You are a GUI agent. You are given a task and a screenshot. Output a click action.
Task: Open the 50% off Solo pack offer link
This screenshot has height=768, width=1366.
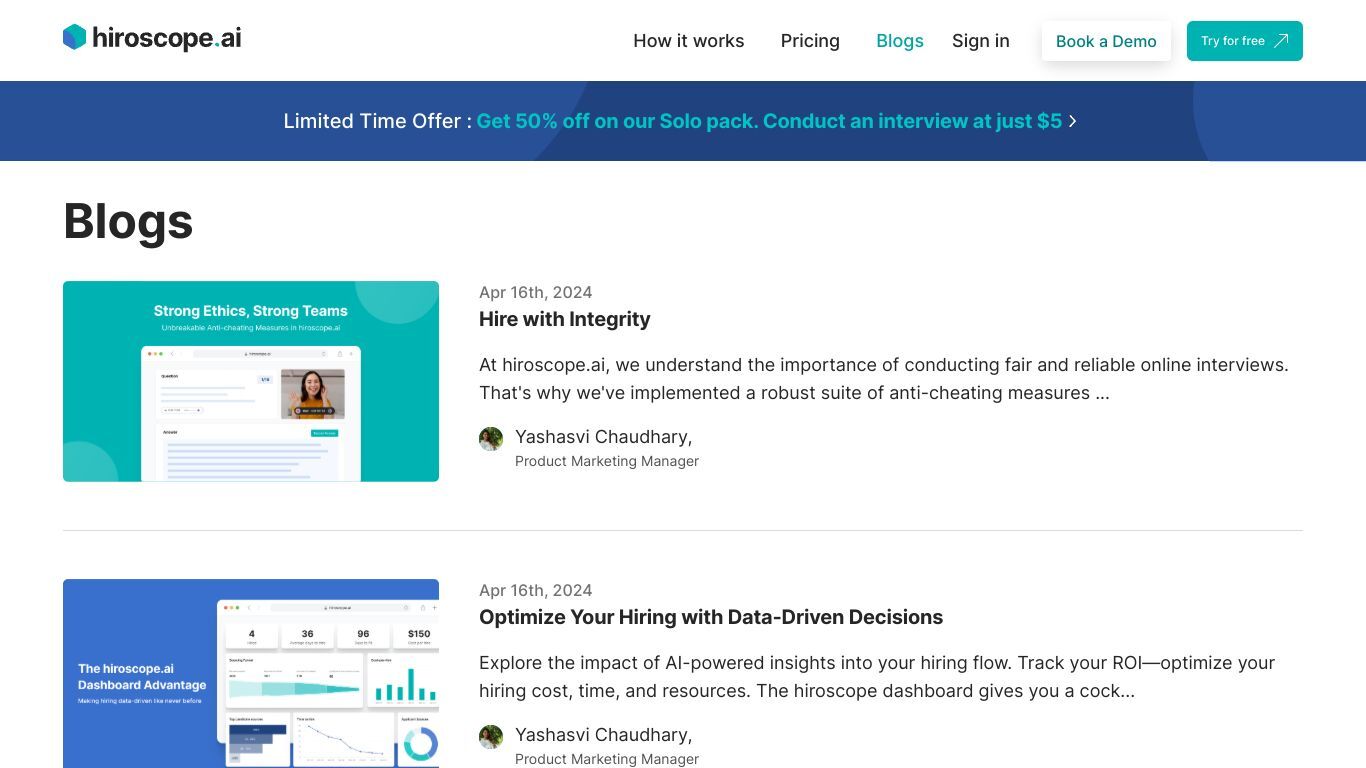[x=769, y=121]
